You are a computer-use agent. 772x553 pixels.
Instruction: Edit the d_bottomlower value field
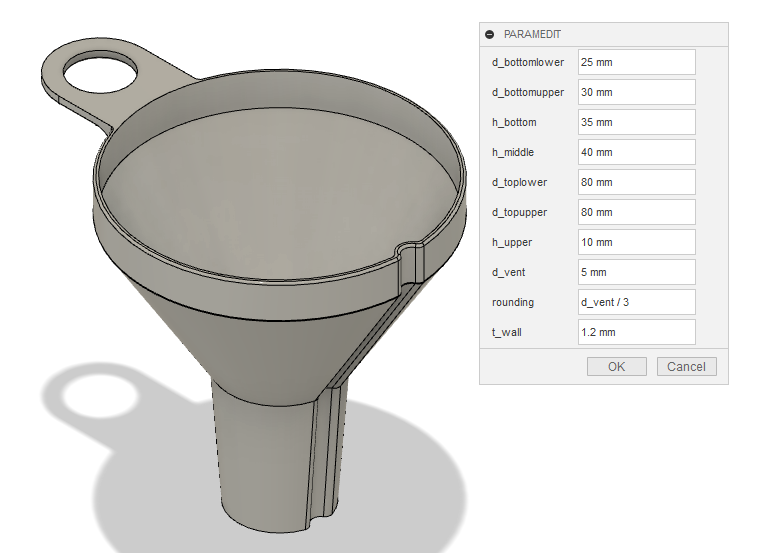click(637, 62)
